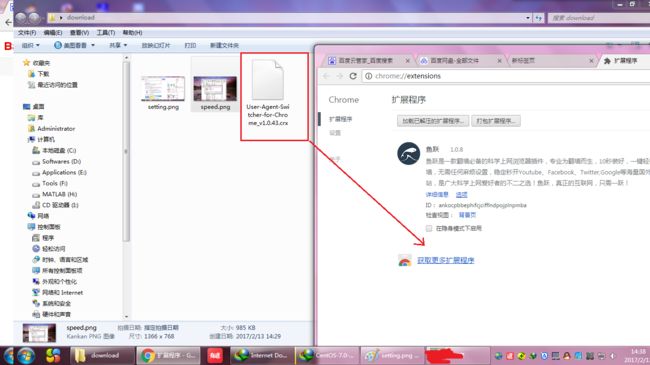The width and height of the screenshot is (650, 365).
Task: Switch to Internet Download Manager on taskbar
Action: (x=262, y=355)
